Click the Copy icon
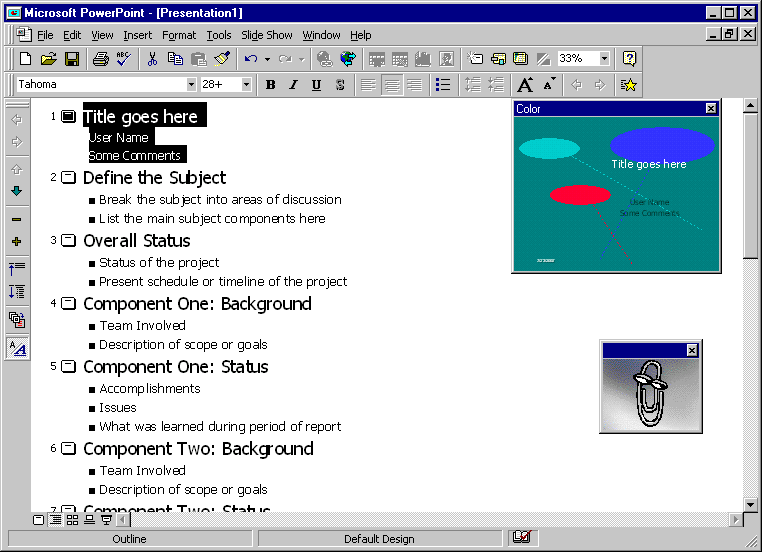Viewport: 762px width, 552px height. [175, 59]
